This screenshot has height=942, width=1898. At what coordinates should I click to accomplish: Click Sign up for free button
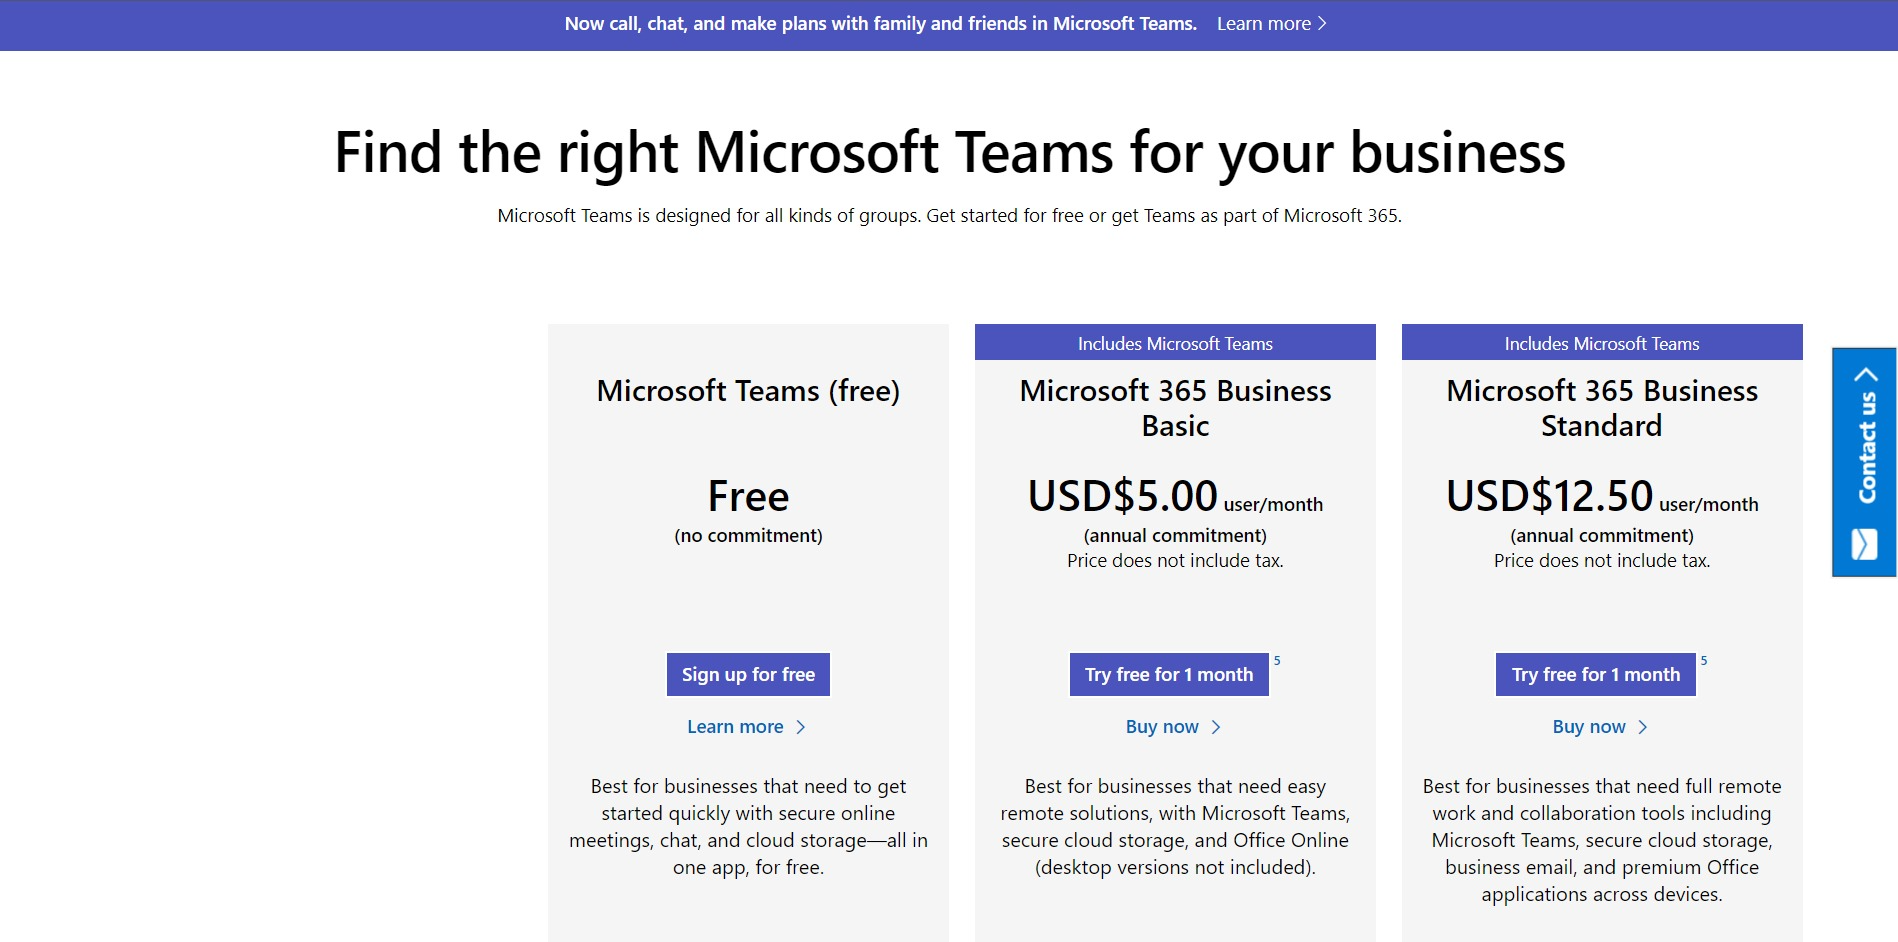tap(748, 674)
